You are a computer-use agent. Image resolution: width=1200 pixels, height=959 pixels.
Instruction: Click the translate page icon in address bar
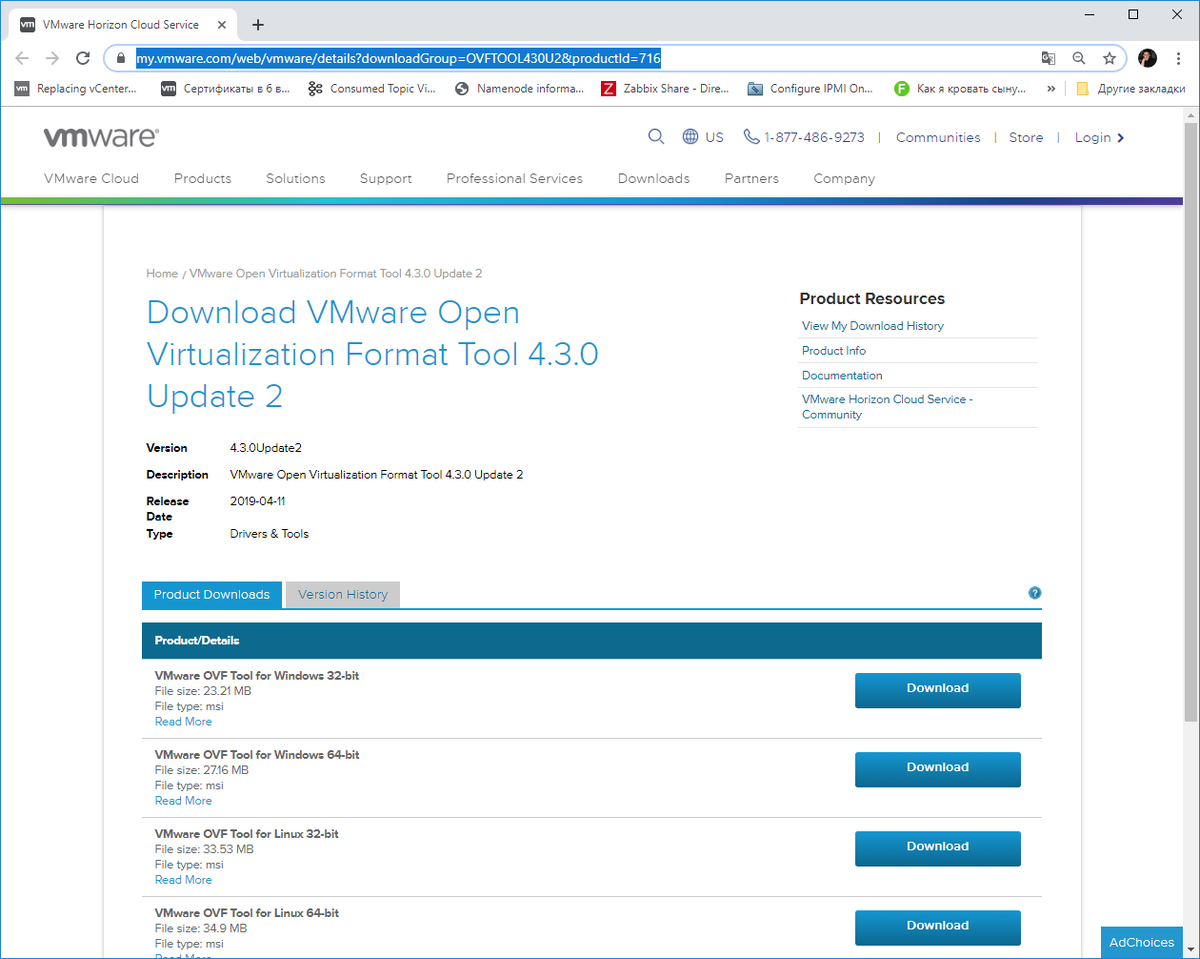pyautogui.click(x=1048, y=58)
